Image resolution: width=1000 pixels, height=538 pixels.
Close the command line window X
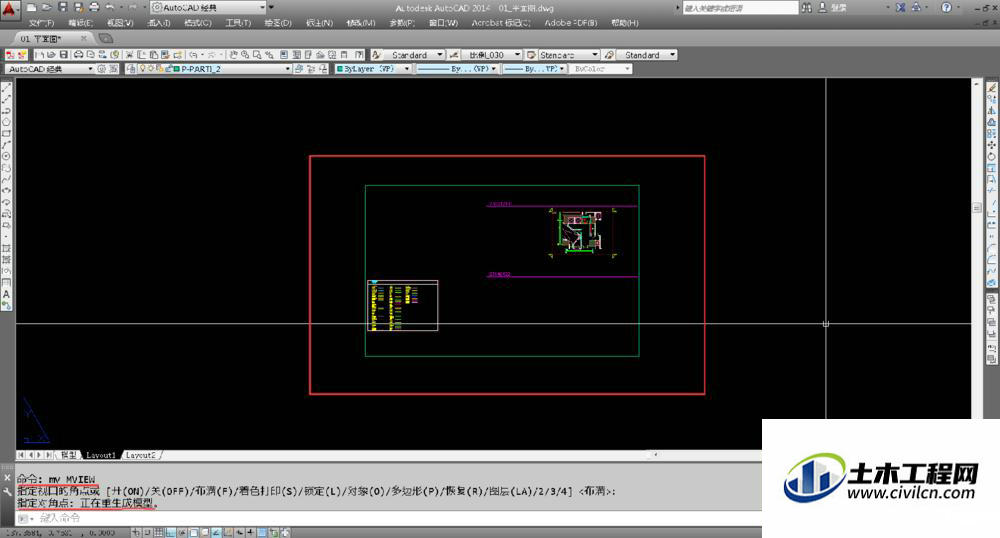click(x=7, y=477)
